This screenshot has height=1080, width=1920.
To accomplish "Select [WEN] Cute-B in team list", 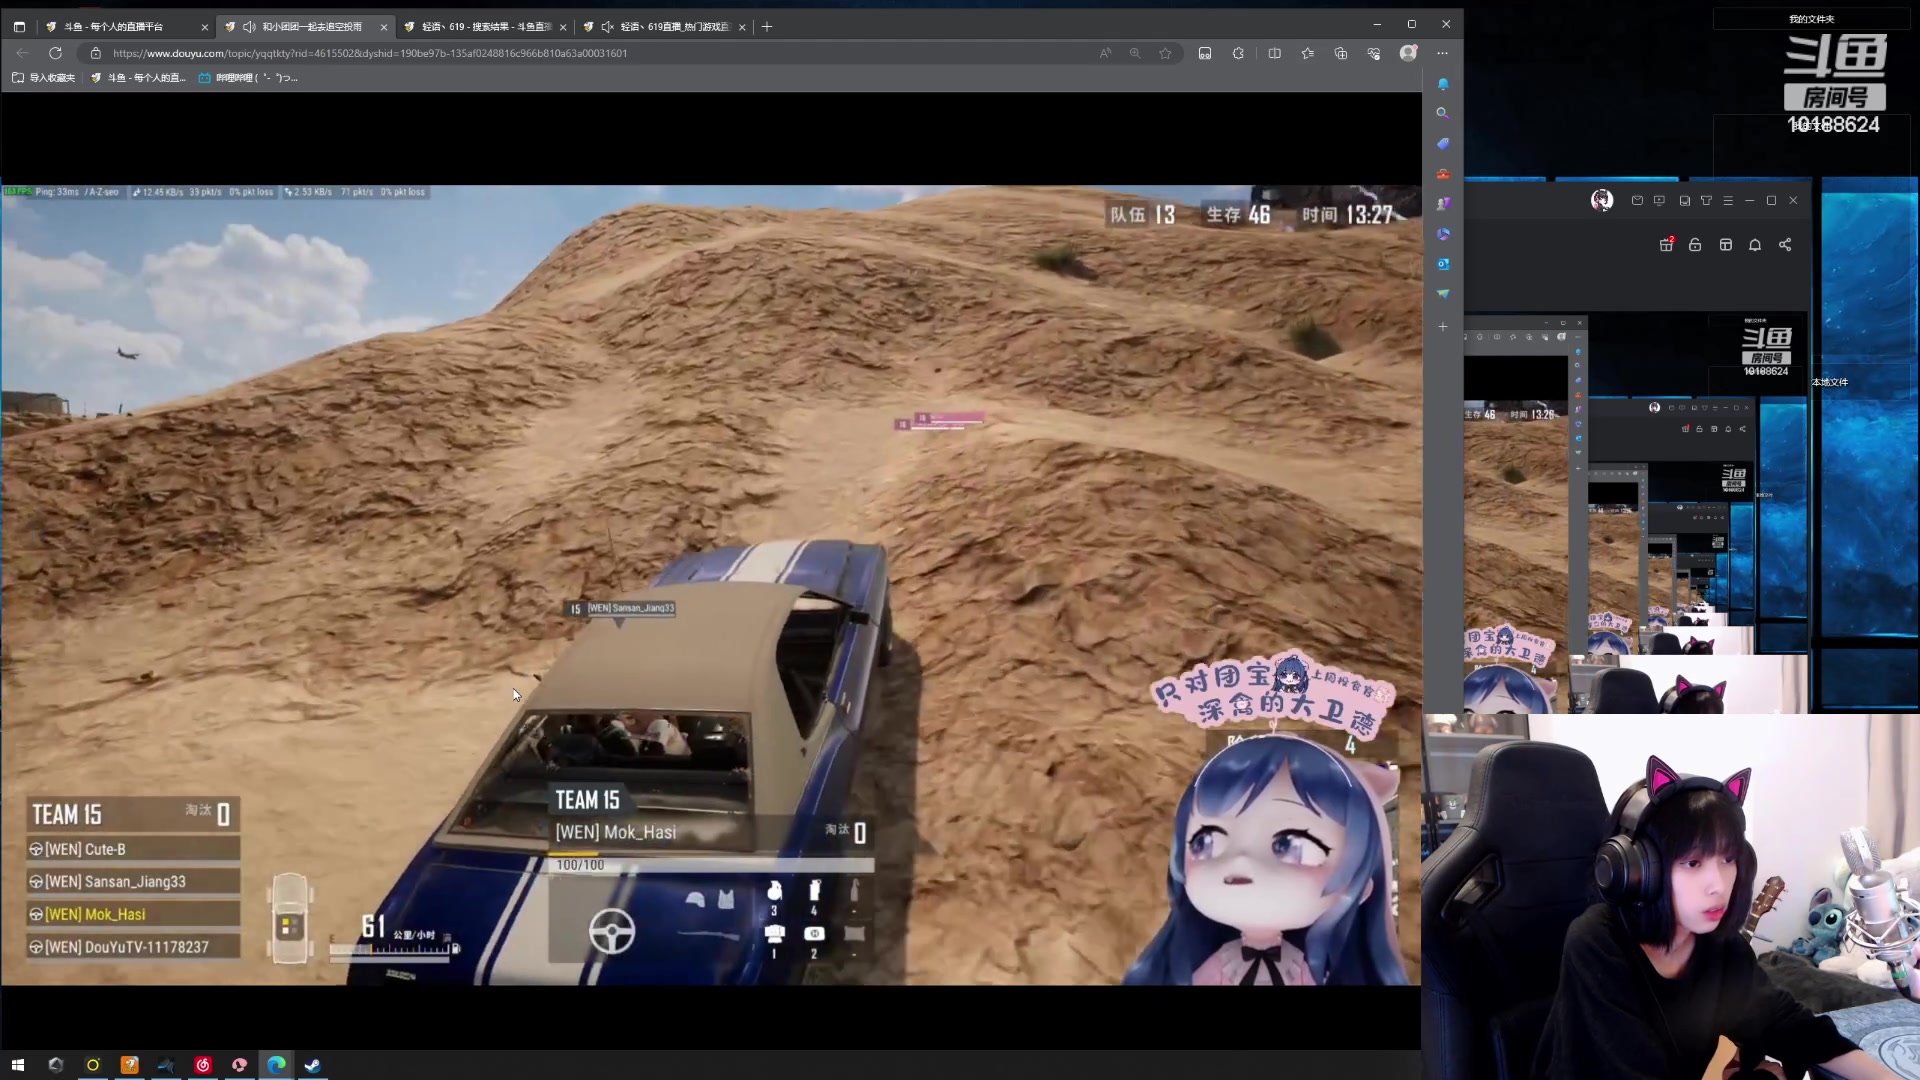I will tap(134, 850).
